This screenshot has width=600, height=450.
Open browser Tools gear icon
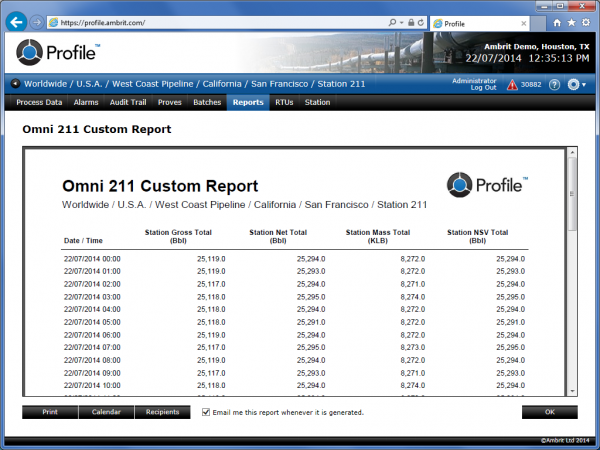click(x=586, y=23)
